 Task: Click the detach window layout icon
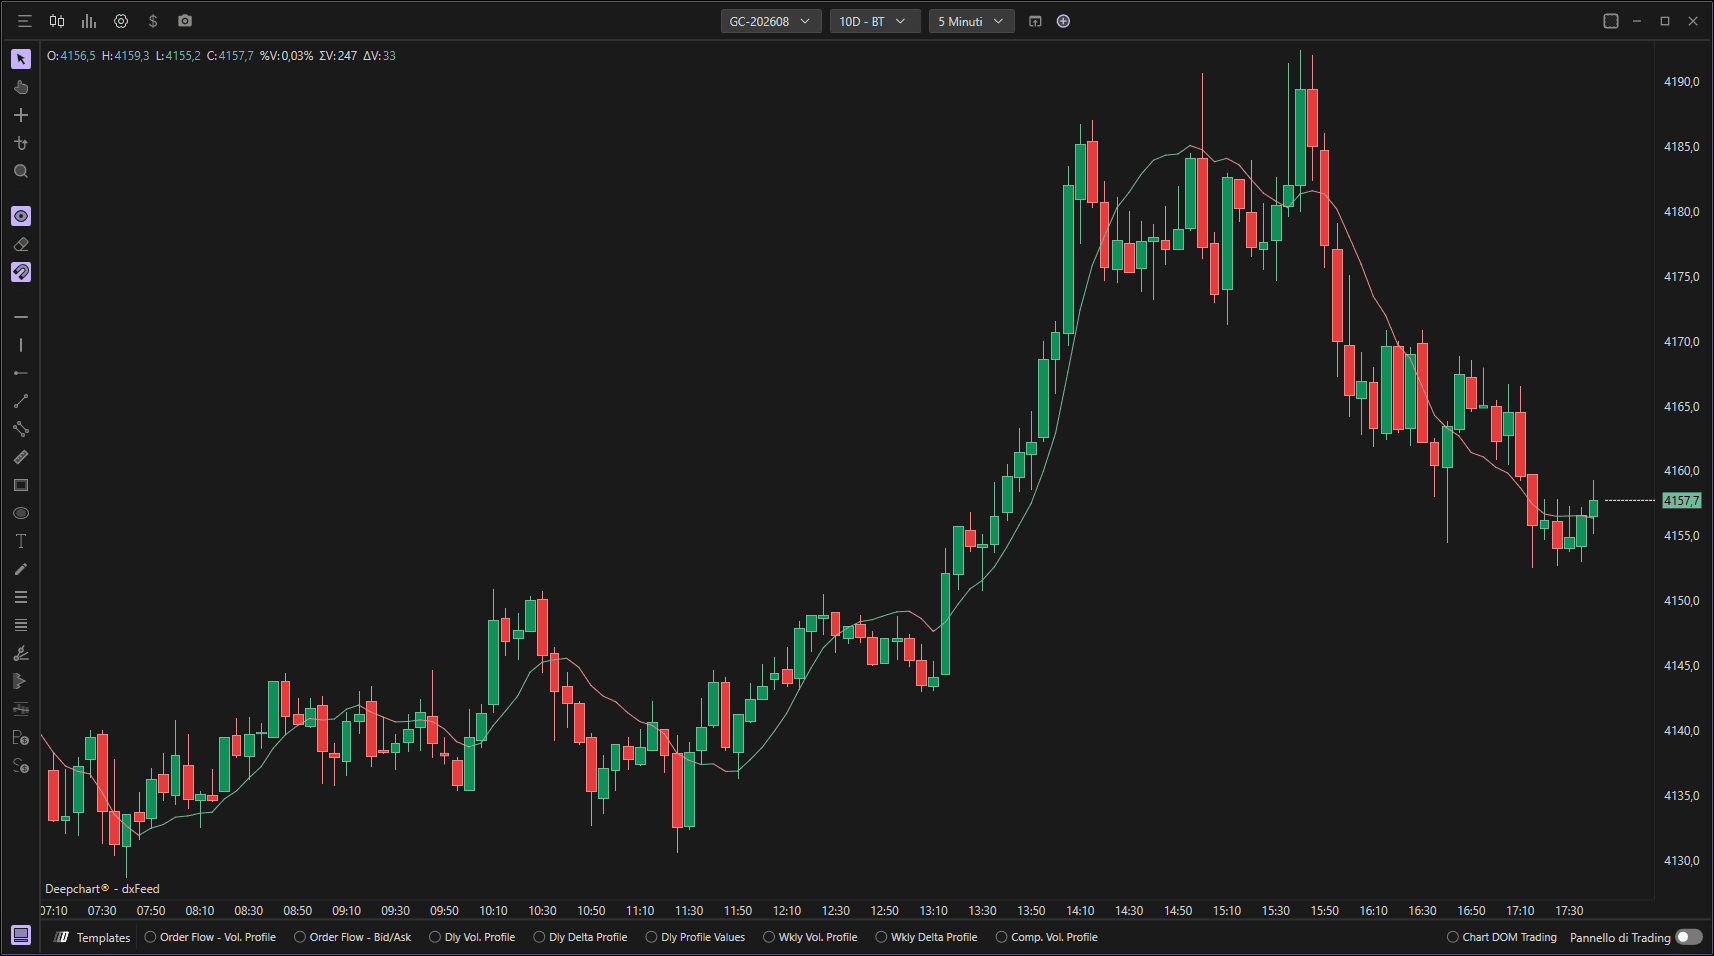tap(1035, 21)
